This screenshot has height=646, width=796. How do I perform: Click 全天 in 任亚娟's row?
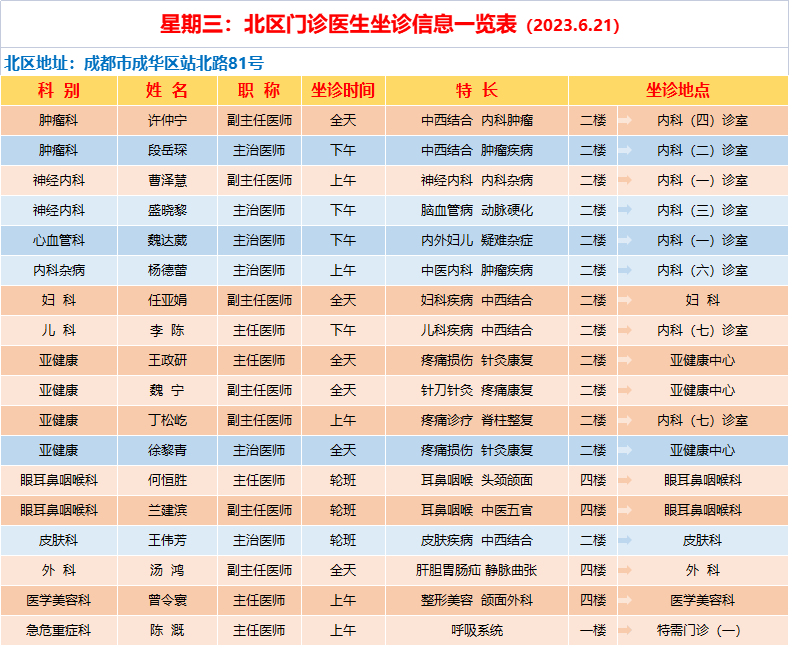tap(343, 300)
